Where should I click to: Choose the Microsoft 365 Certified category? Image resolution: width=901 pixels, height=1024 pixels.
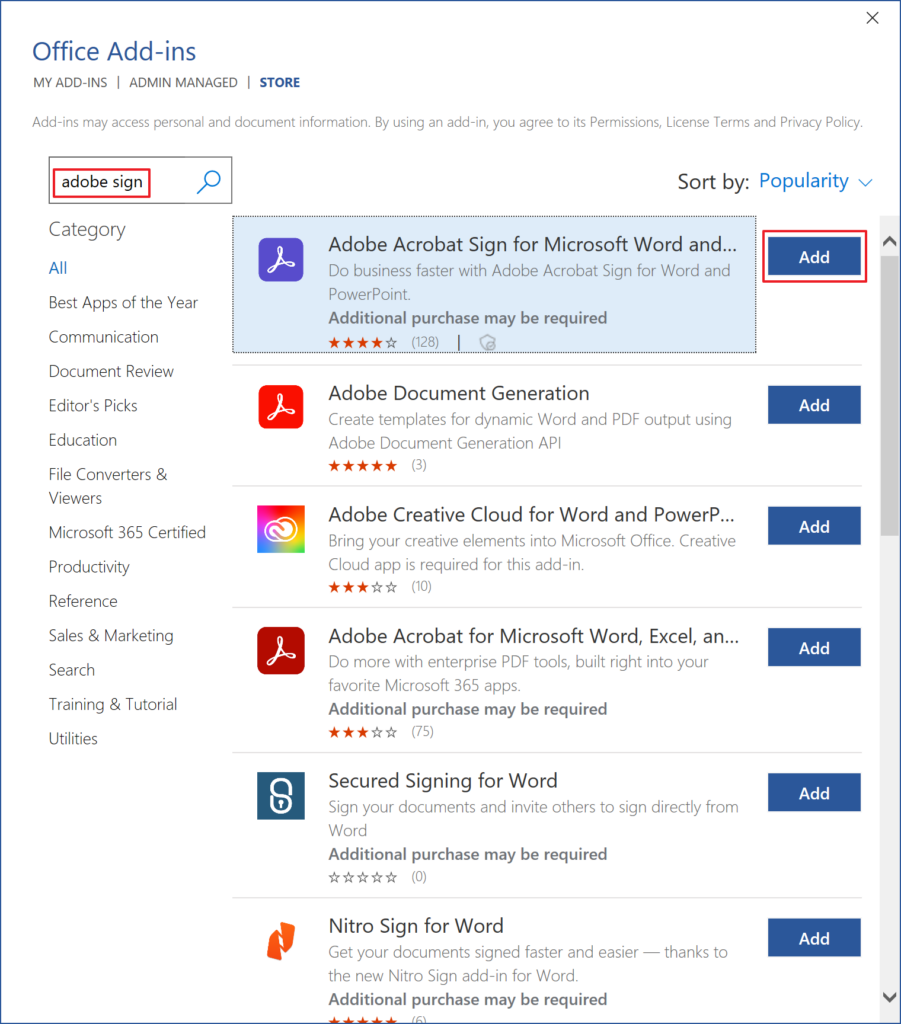(127, 532)
